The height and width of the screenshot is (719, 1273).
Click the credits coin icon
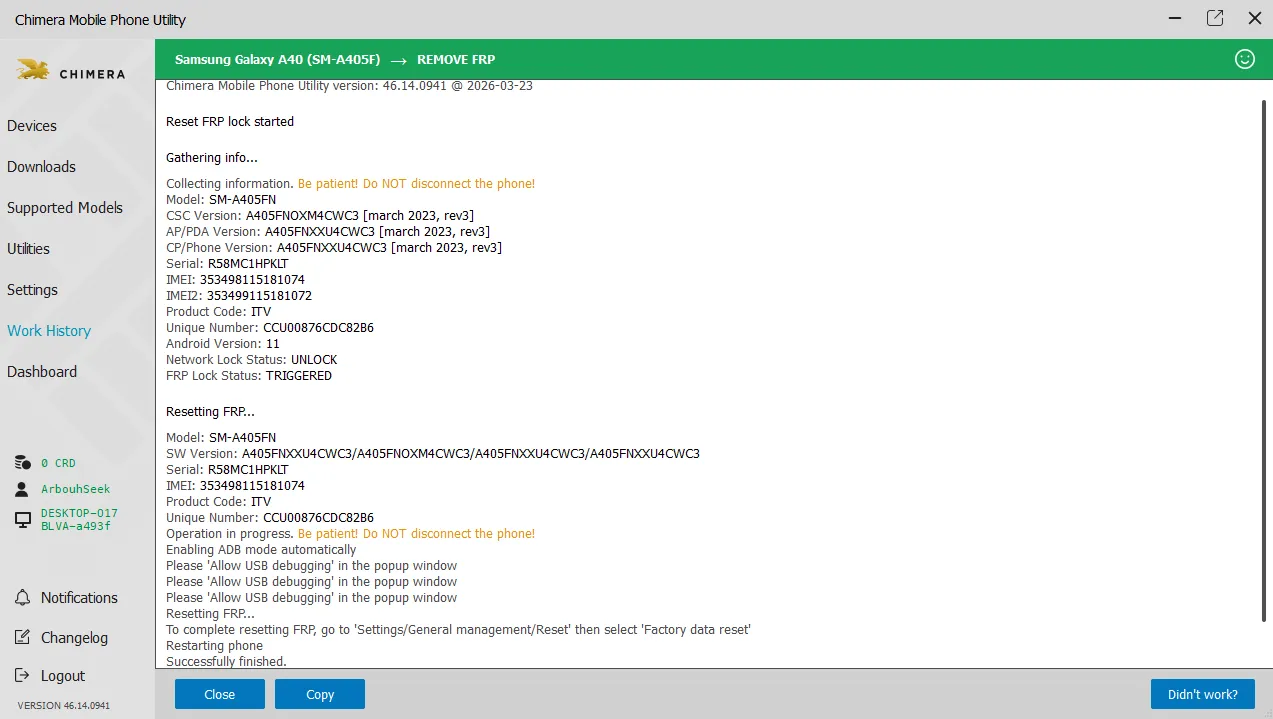pyautogui.click(x=22, y=463)
